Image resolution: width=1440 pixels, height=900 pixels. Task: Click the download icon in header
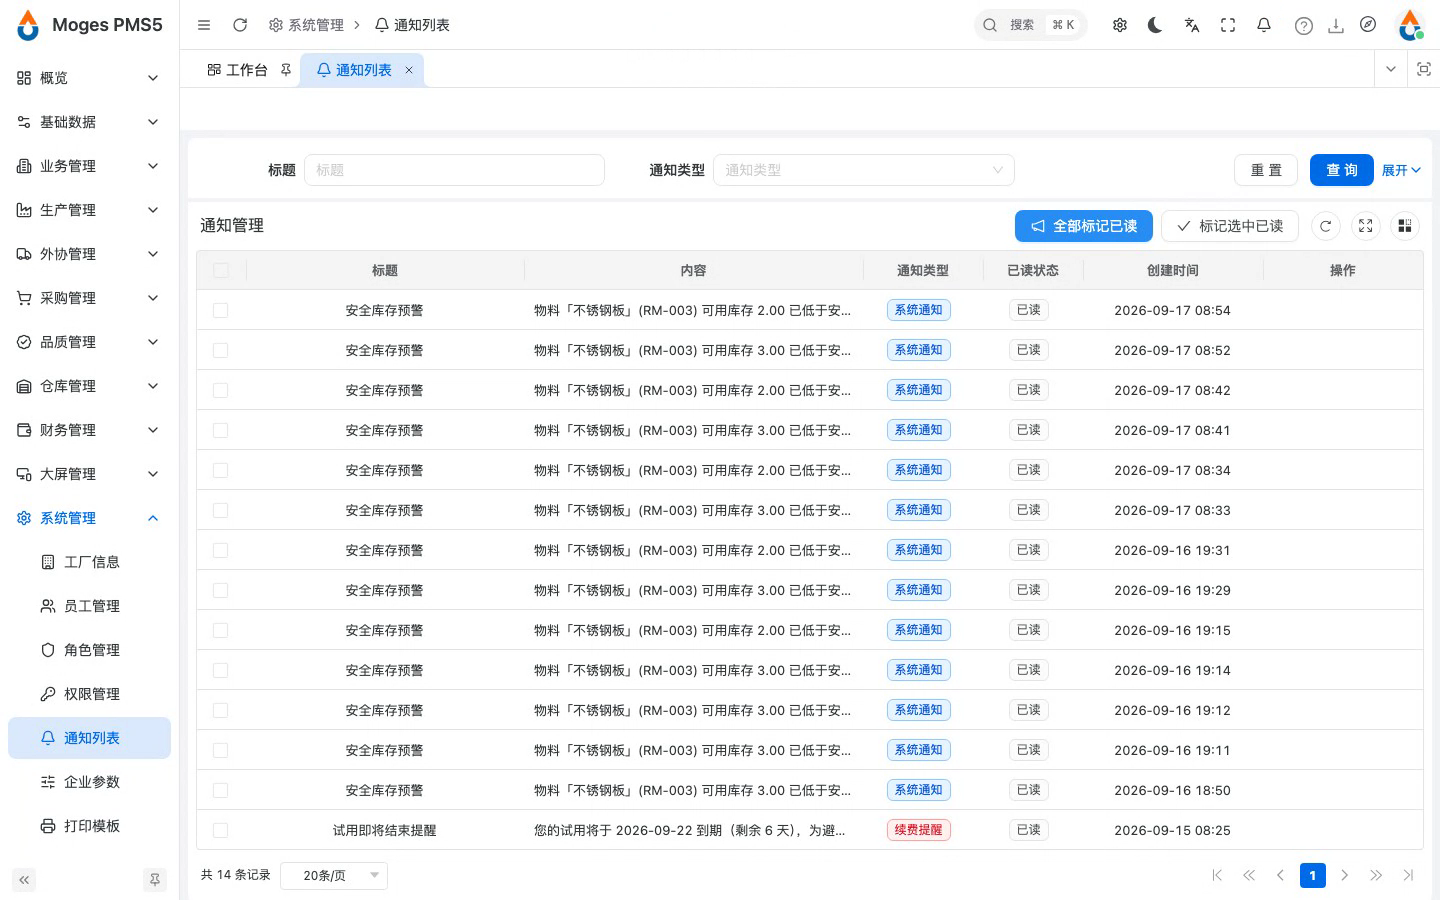tap(1335, 26)
